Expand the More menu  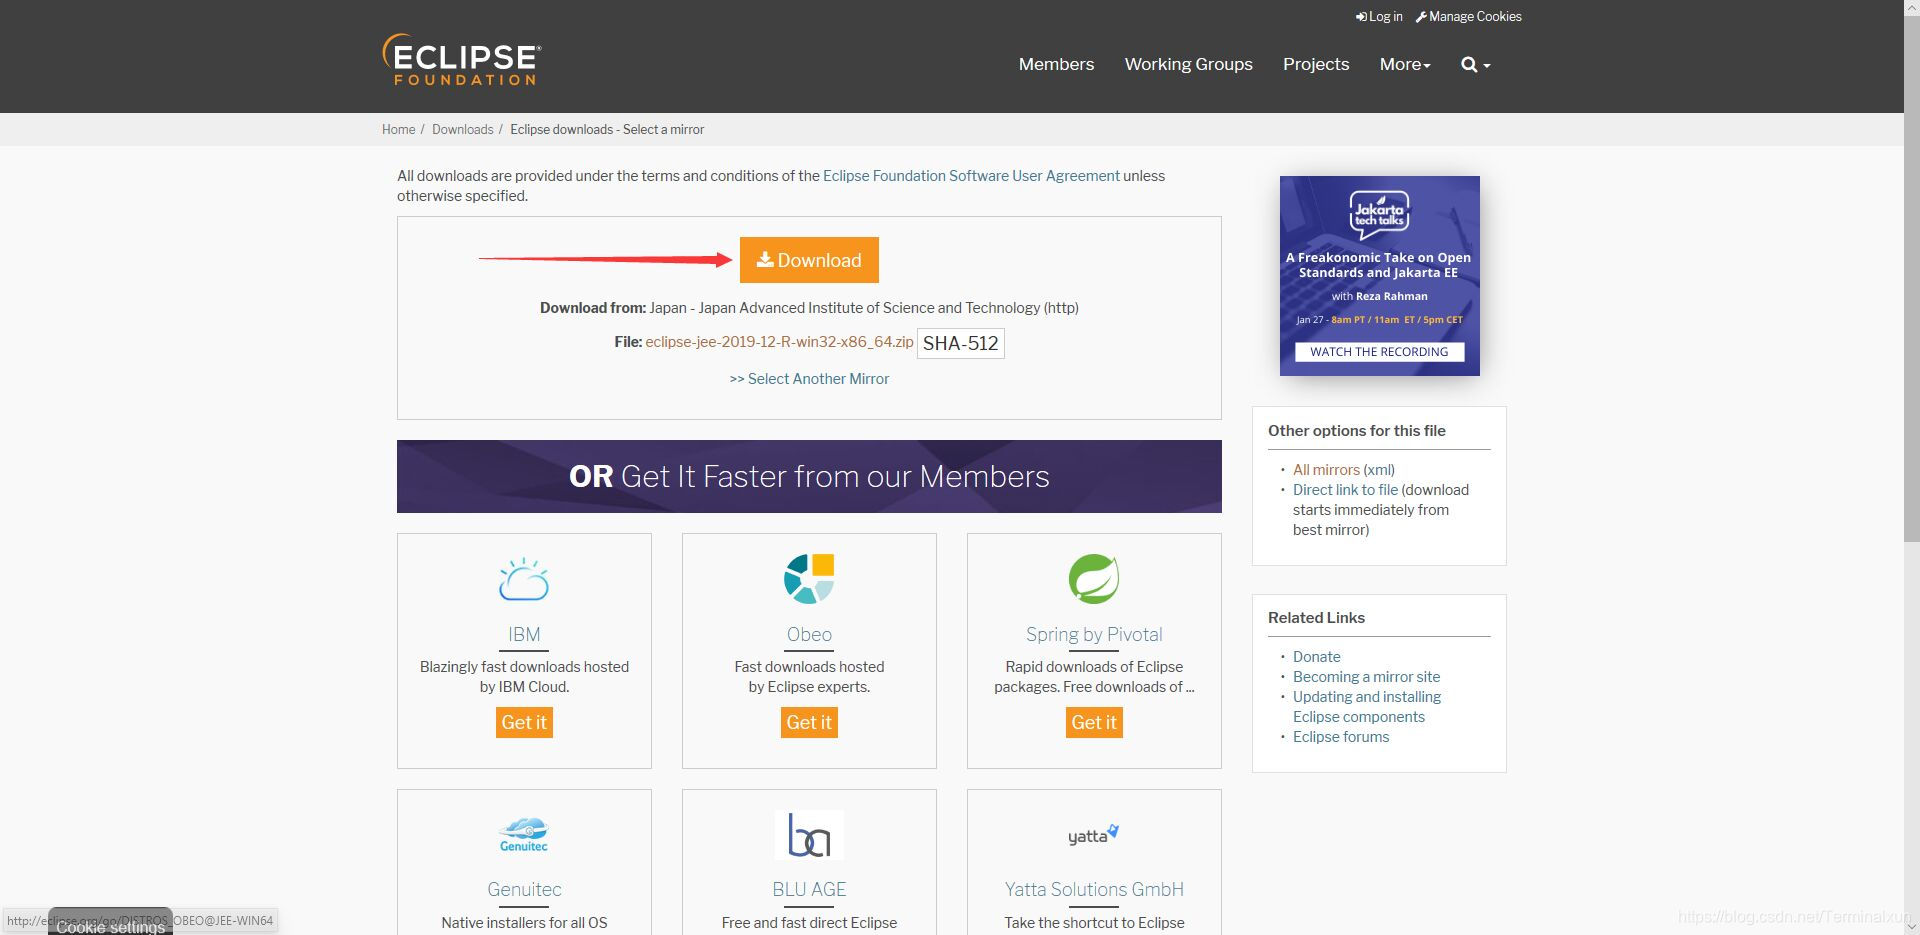coord(1405,64)
